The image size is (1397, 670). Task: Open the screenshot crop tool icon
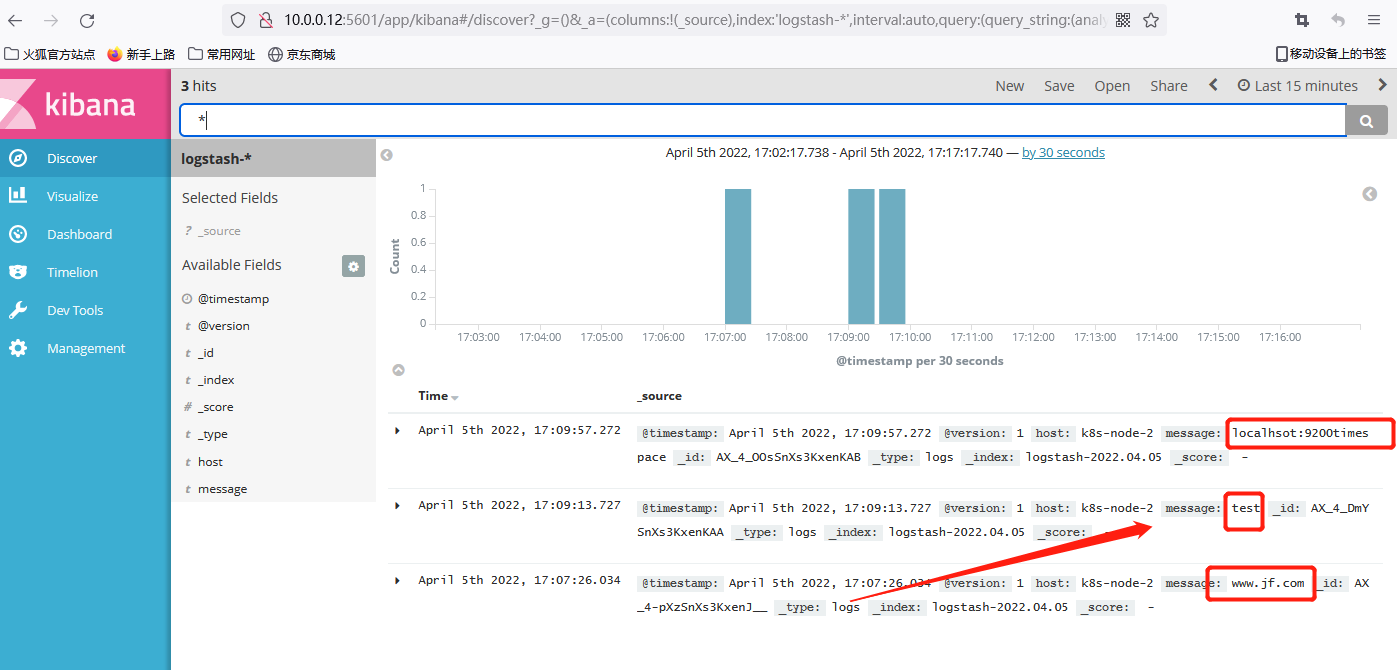[1301, 20]
